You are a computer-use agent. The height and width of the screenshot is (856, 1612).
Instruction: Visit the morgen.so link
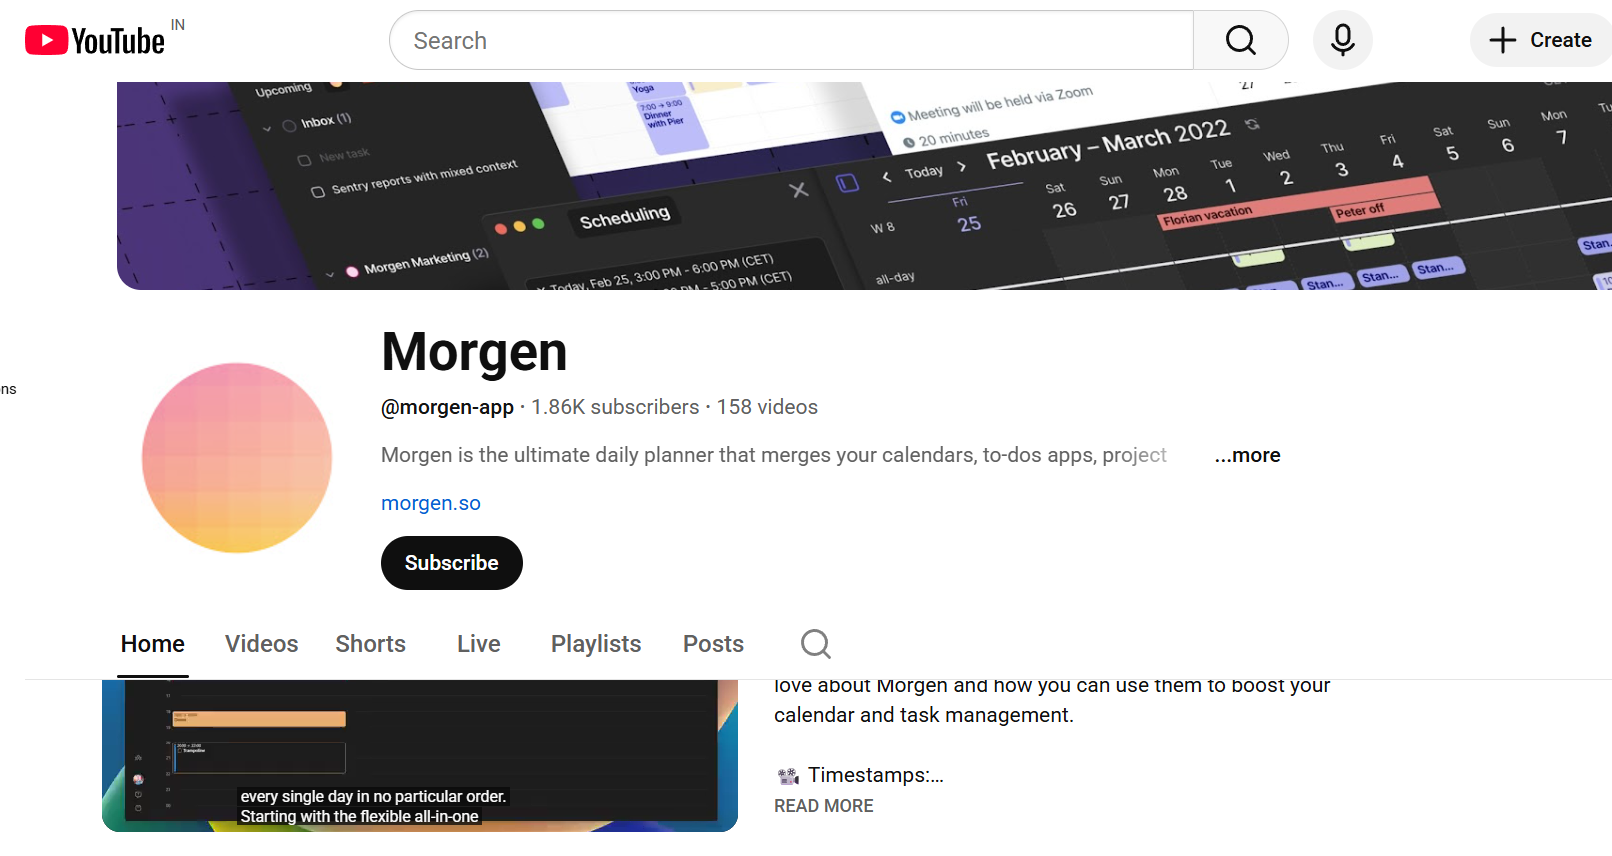coord(431,503)
